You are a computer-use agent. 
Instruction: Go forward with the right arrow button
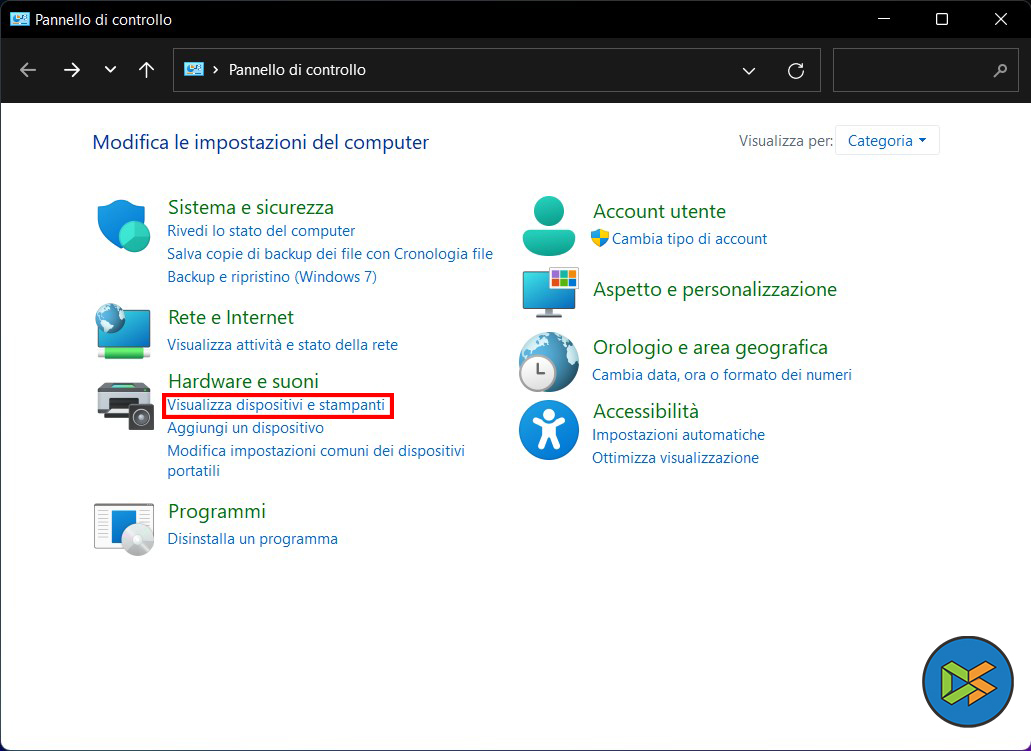pyautogui.click(x=72, y=70)
